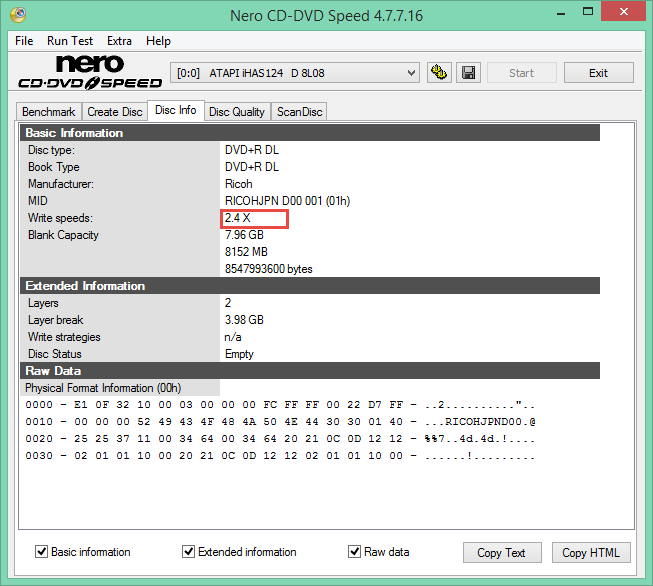Toggle the Raw data checkbox

pyautogui.click(x=354, y=552)
